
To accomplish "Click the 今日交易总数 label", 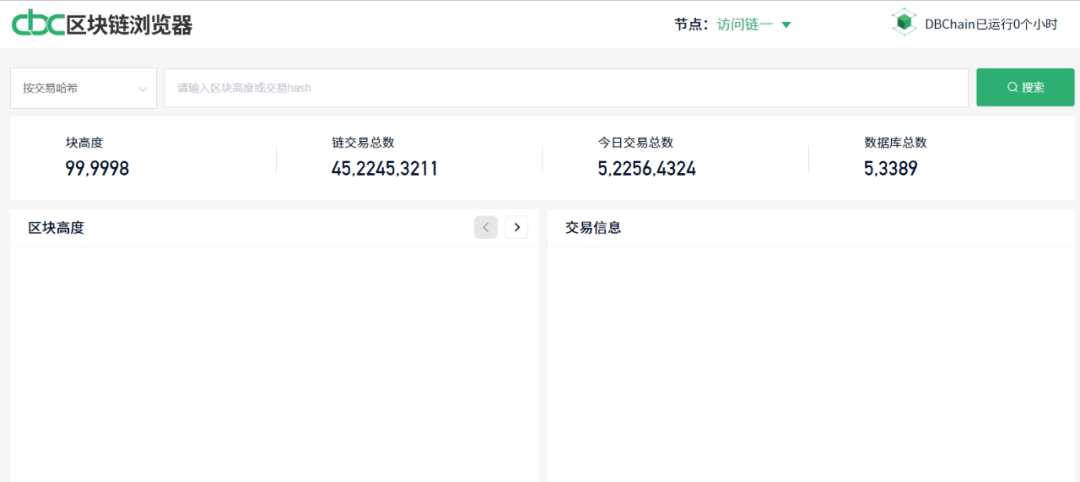I will tap(635, 143).
